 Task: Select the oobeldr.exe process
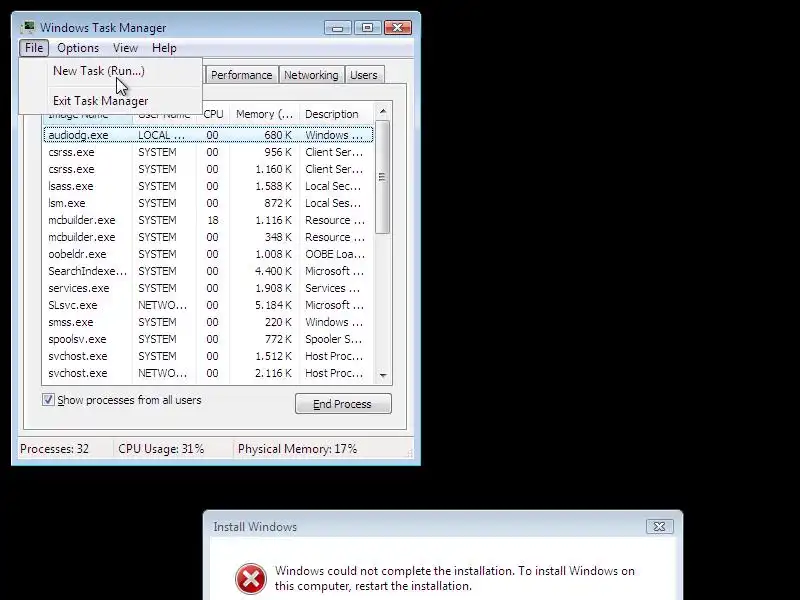[x=208, y=254]
